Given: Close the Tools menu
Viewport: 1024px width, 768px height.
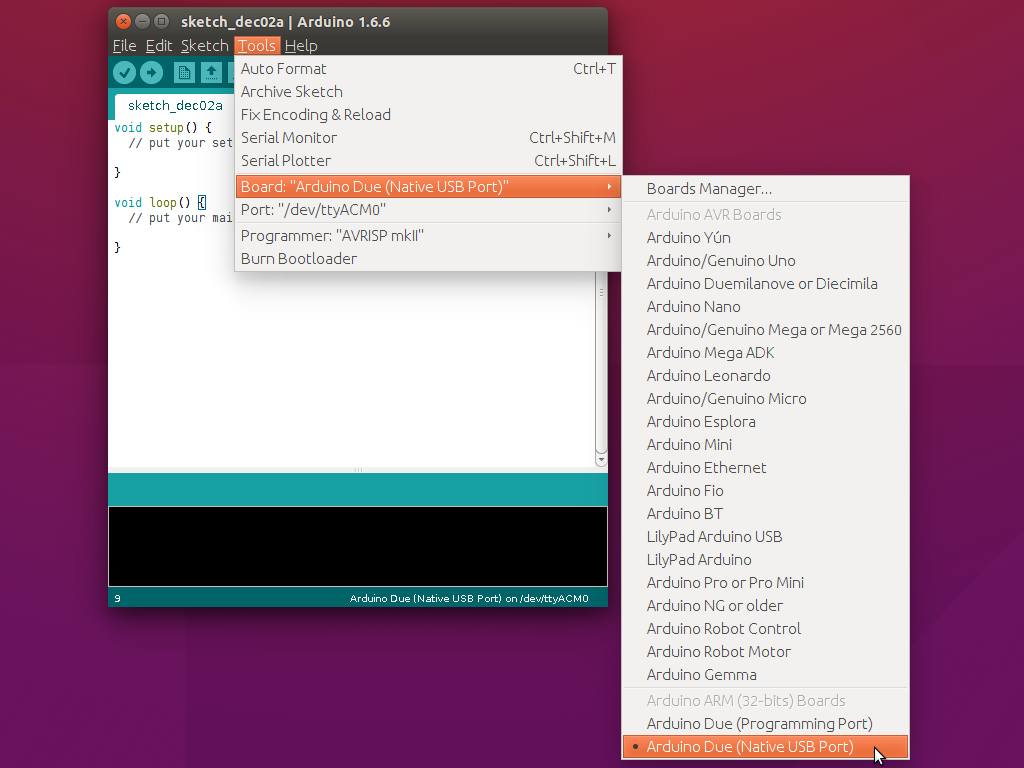Looking at the screenshot, I should 257,46.
